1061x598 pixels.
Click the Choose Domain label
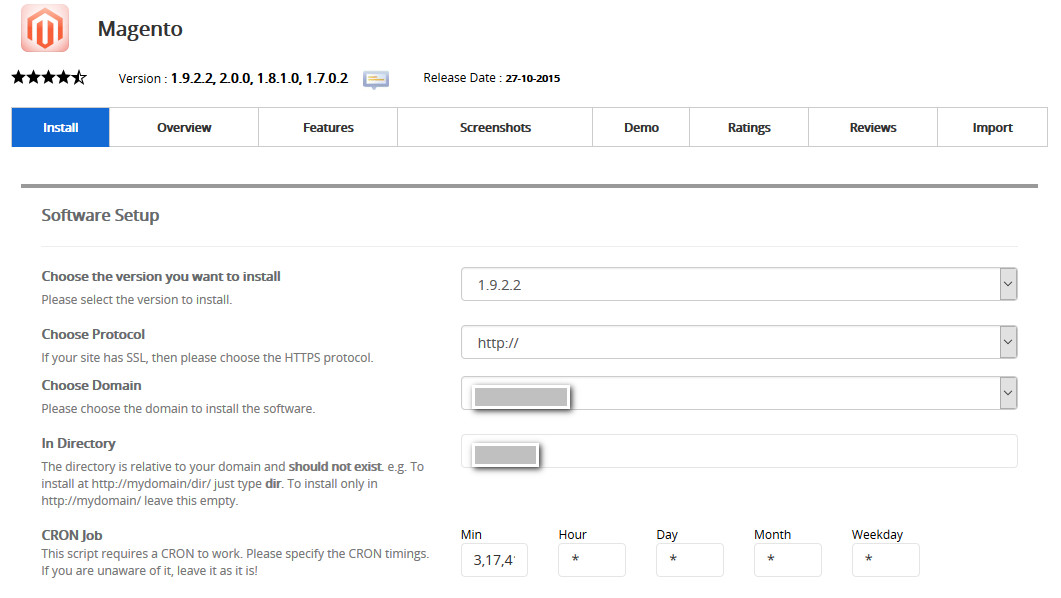[x=91, y=385]
